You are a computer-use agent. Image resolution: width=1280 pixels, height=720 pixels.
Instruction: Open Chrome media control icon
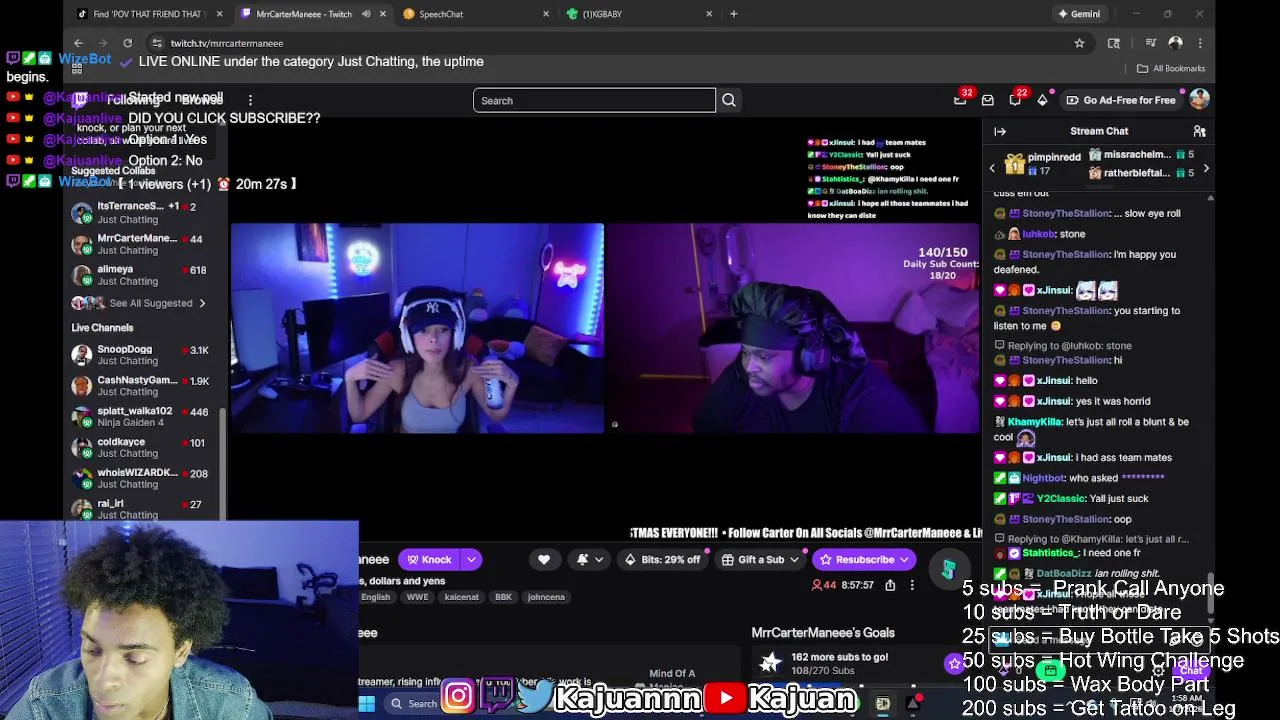[1151, 43]
